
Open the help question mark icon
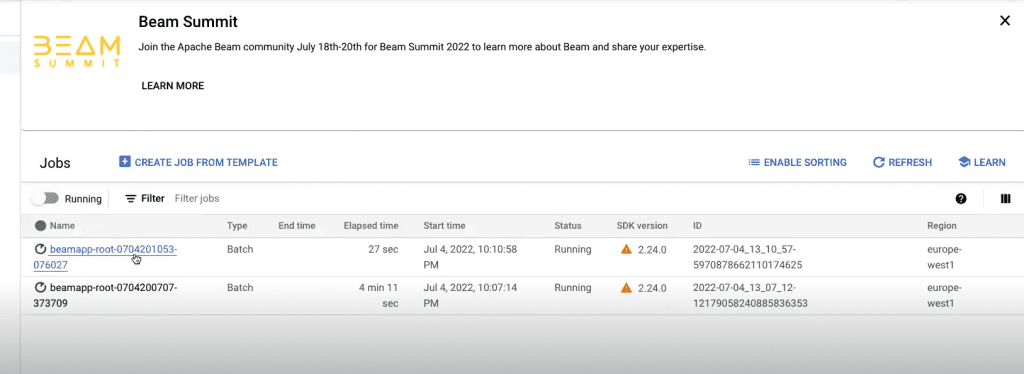click(961, 198)
